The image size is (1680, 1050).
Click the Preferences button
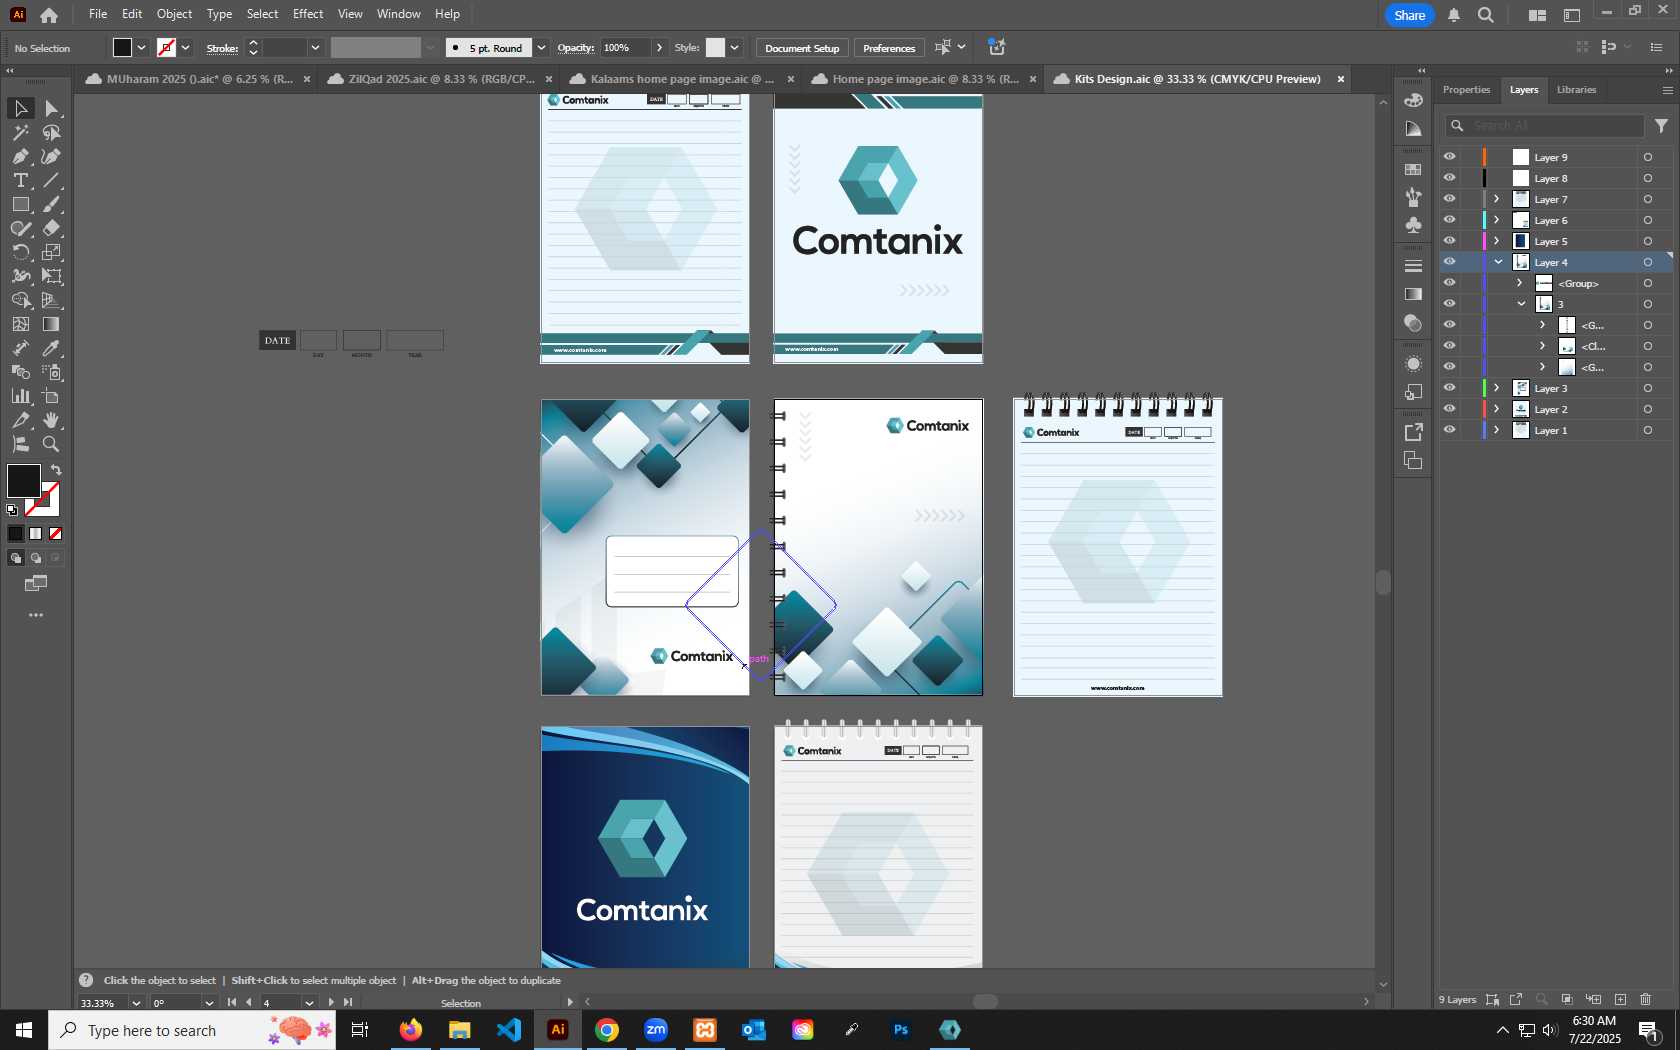(889, 48)
